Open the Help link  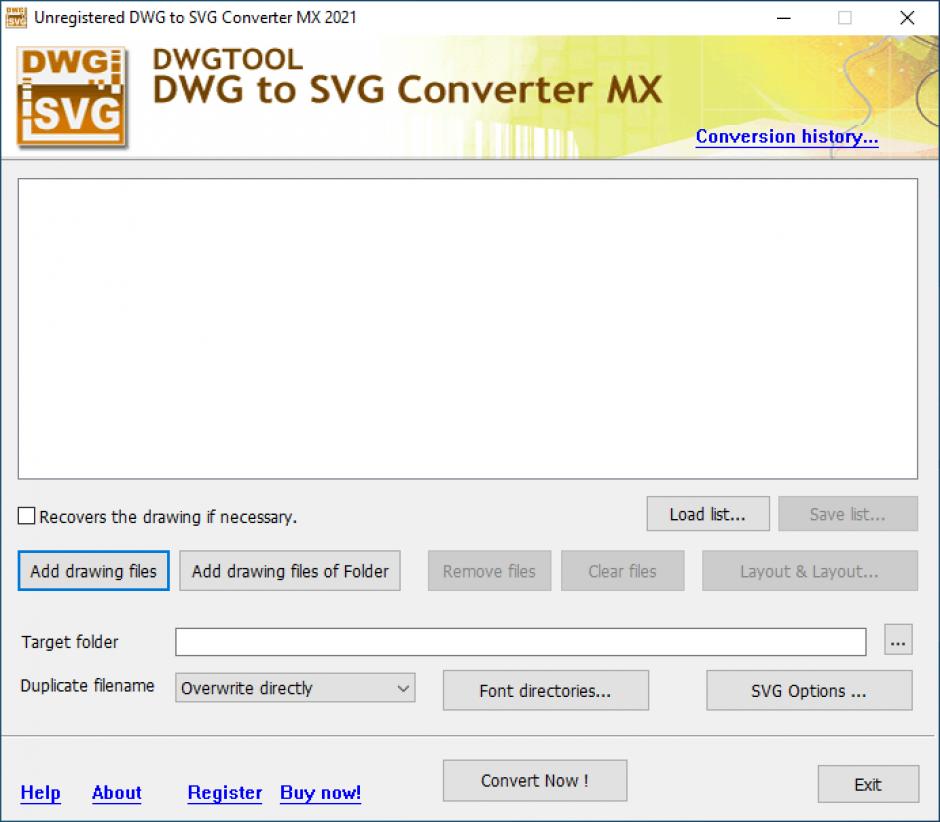40,793
